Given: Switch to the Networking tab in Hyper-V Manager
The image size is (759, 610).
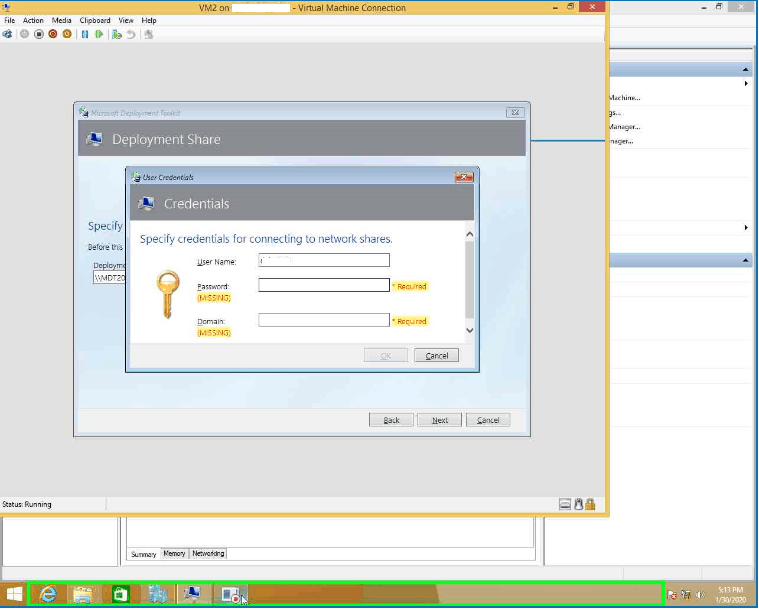Looking at the screenshot, I should tap(208, 553).
